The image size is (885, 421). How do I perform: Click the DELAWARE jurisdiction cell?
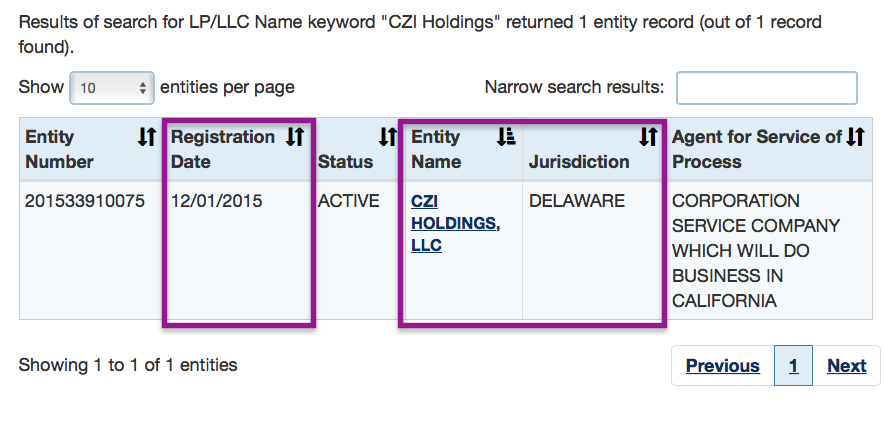point(577,201)
